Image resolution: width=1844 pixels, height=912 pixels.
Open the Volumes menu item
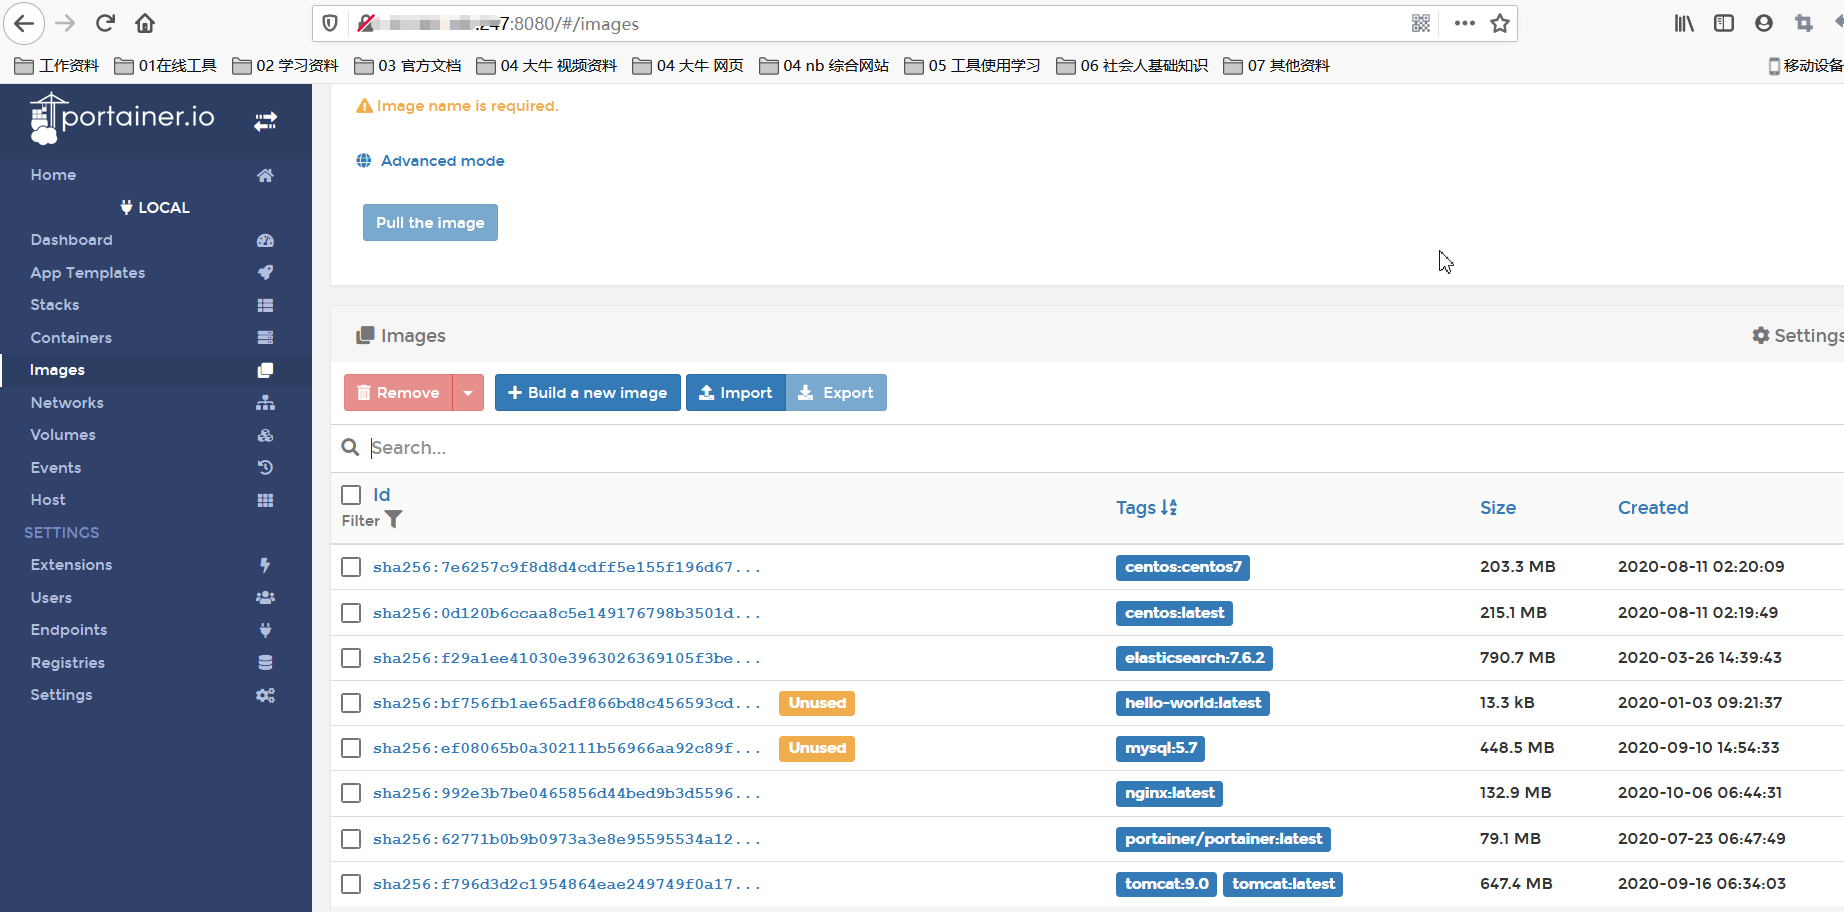63,435
